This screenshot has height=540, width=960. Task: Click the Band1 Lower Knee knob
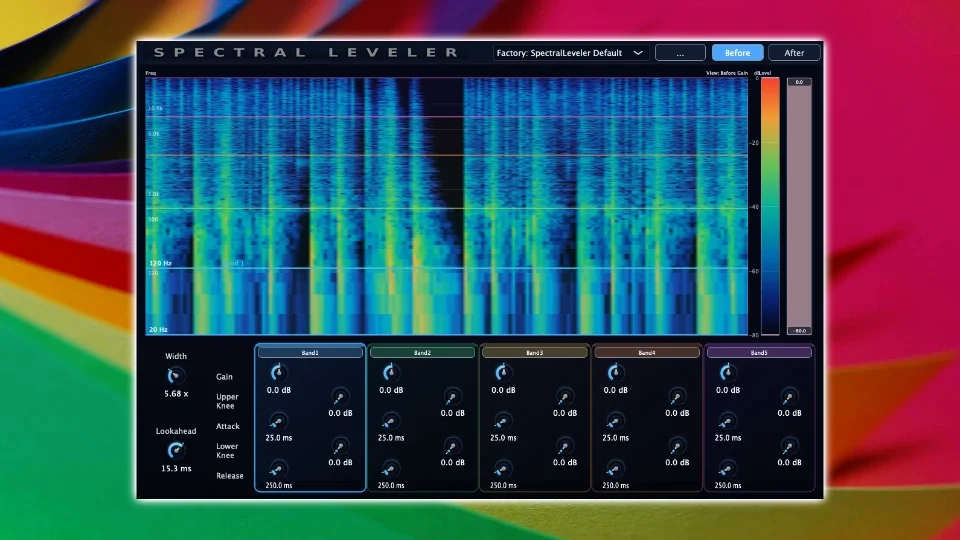[339, 446]
